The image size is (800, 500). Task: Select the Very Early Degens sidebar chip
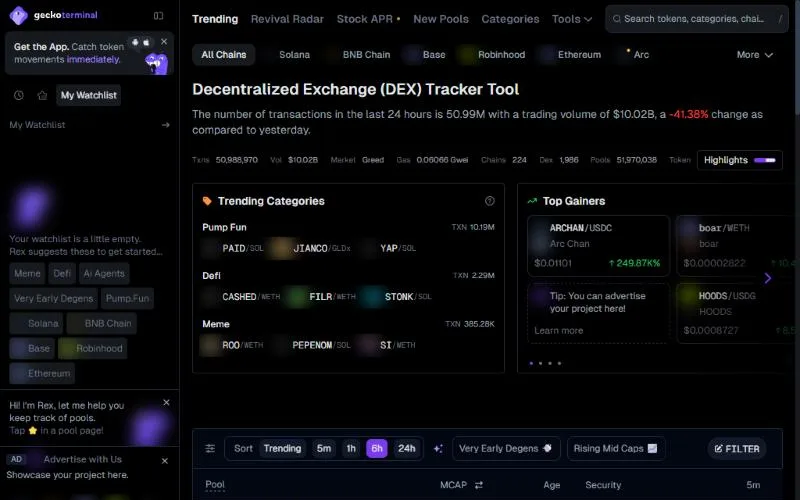click(54, 298)
